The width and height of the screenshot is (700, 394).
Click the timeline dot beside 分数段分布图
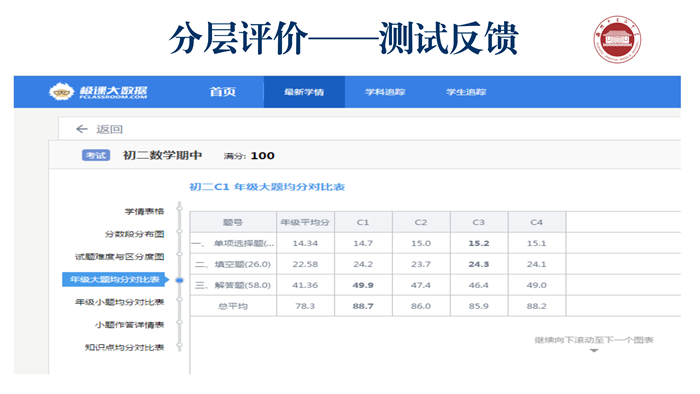(x=179, y=231)
